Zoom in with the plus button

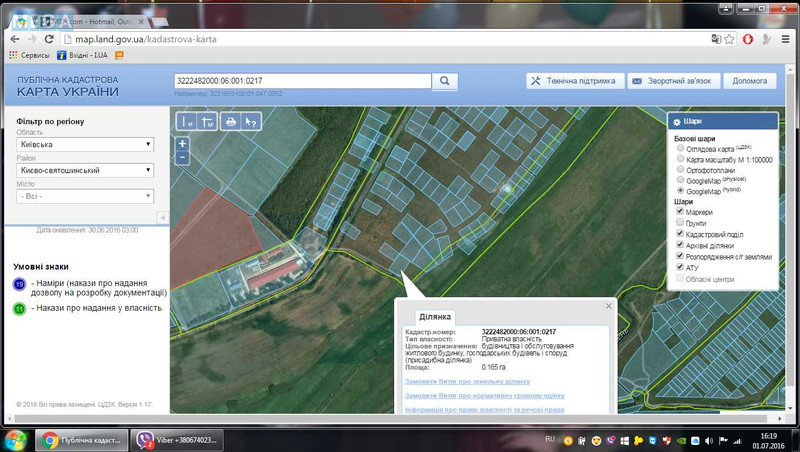[183, 144]
